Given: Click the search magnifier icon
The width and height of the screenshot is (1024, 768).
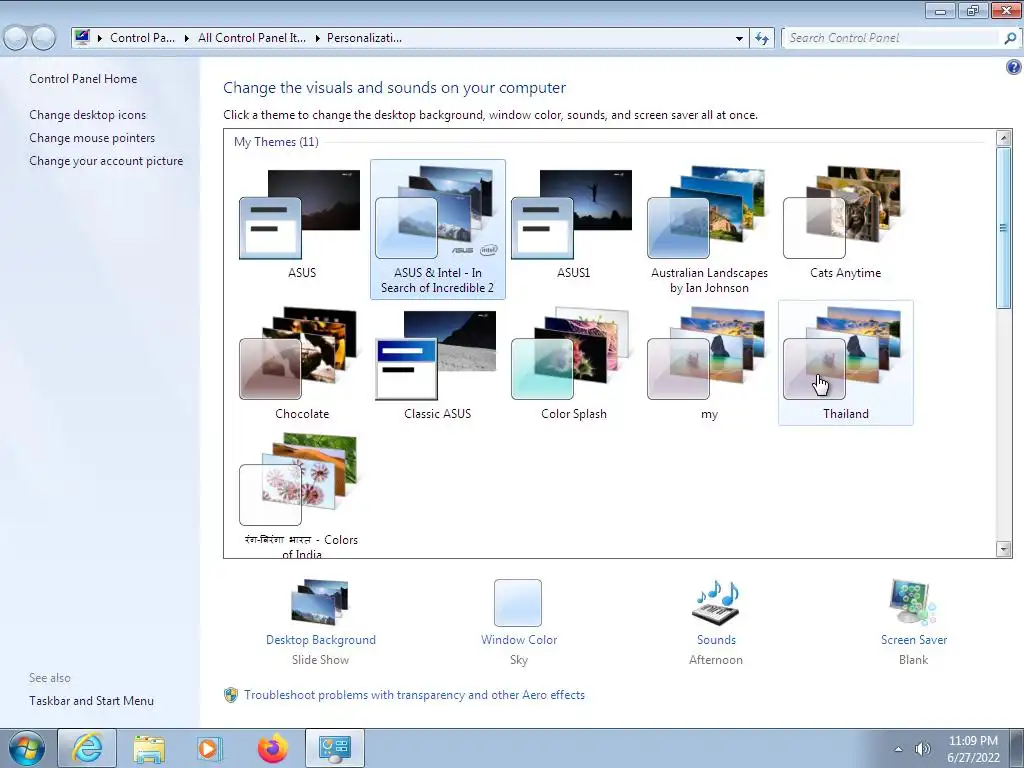Looking at the screenshot, I should coord(1010,38).
